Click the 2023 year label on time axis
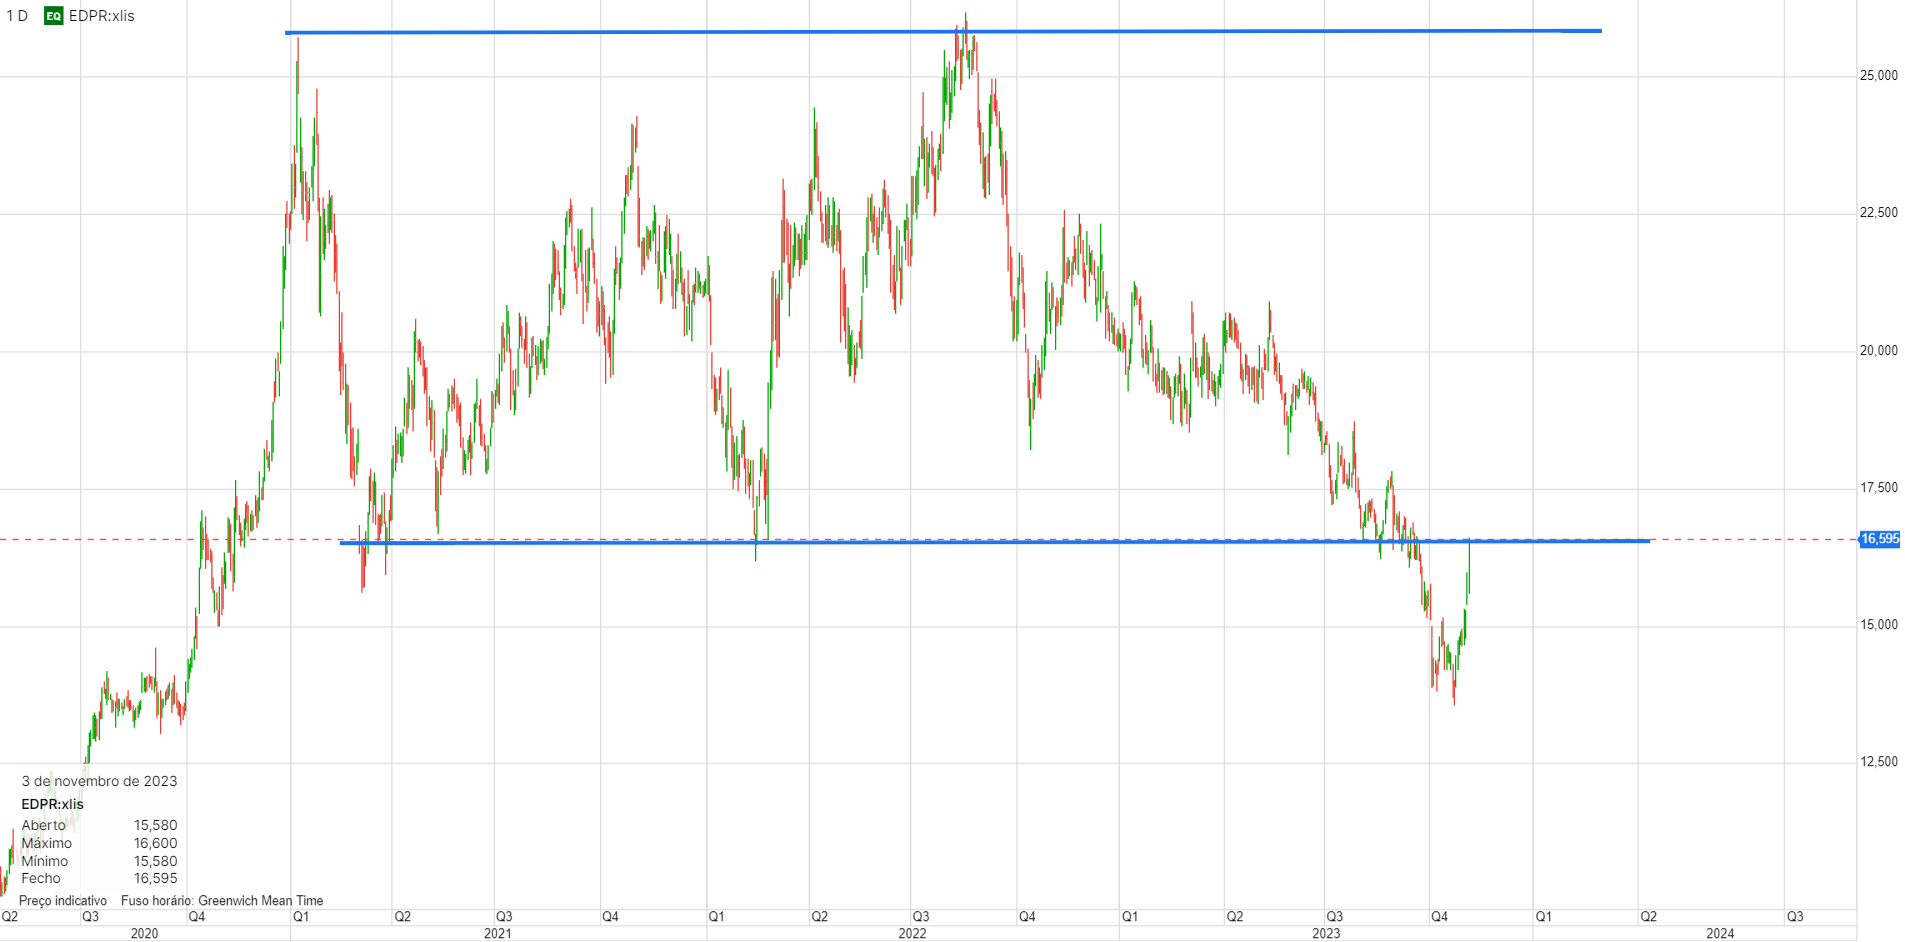The image size is (1905, 942). pos(1326,933)
